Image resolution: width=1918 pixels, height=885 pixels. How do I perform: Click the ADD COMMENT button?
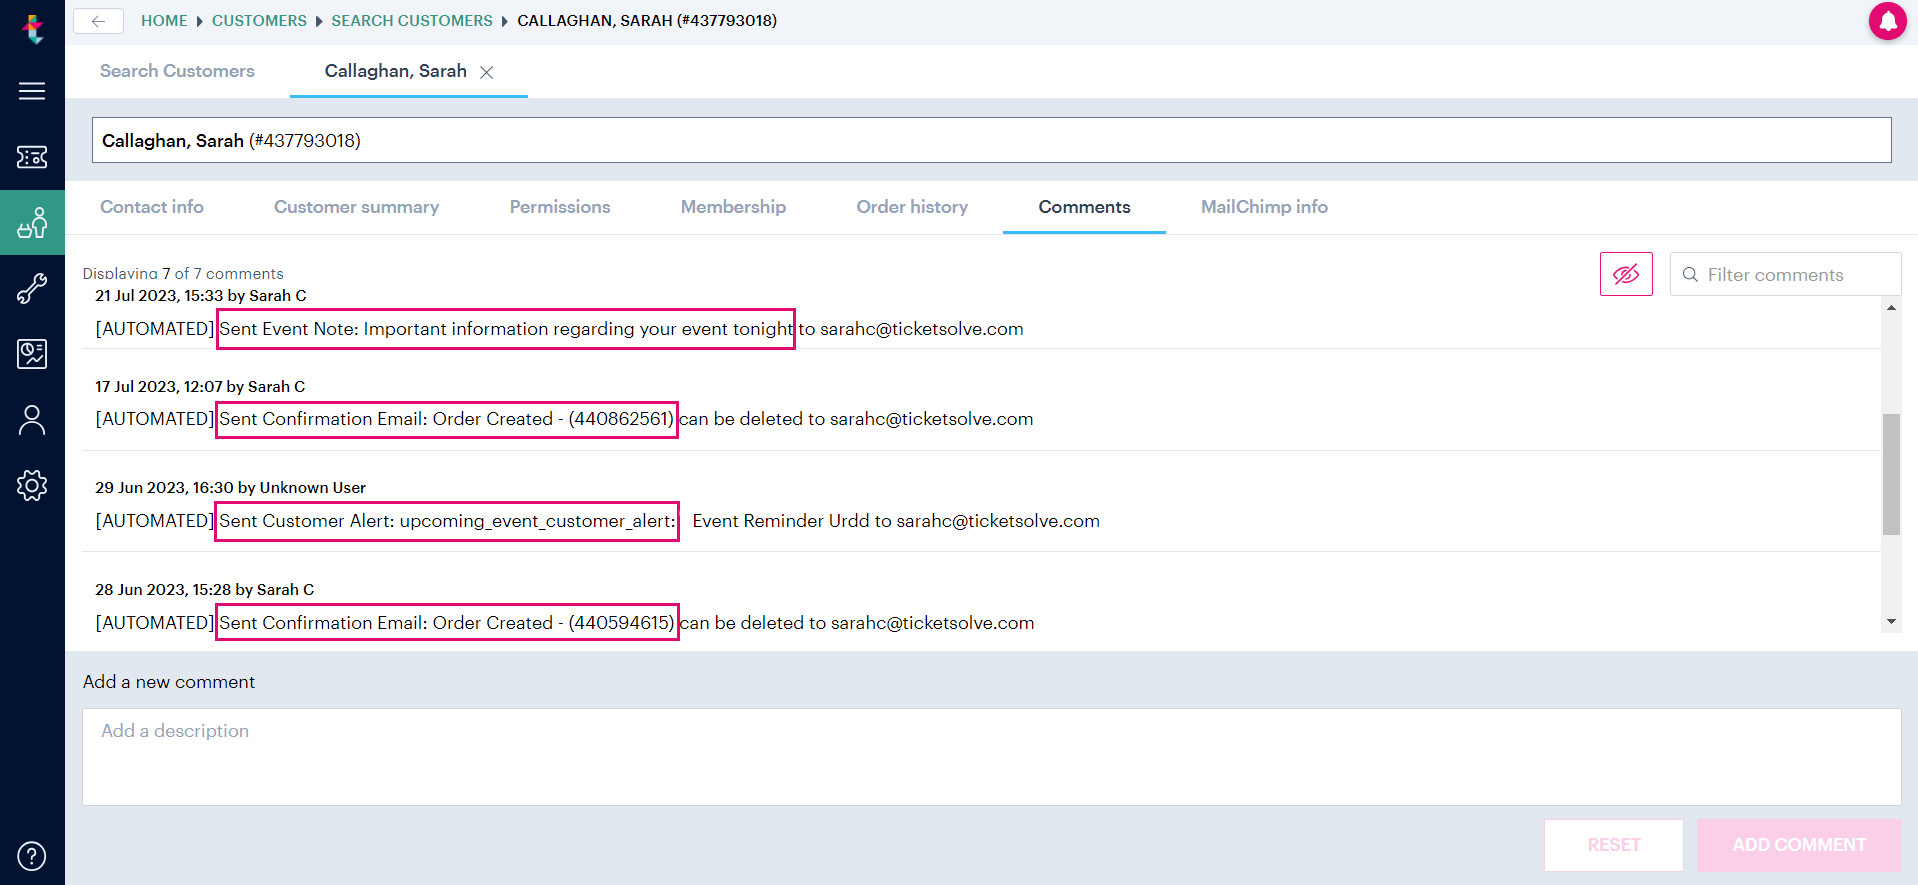click(1798, 845)
